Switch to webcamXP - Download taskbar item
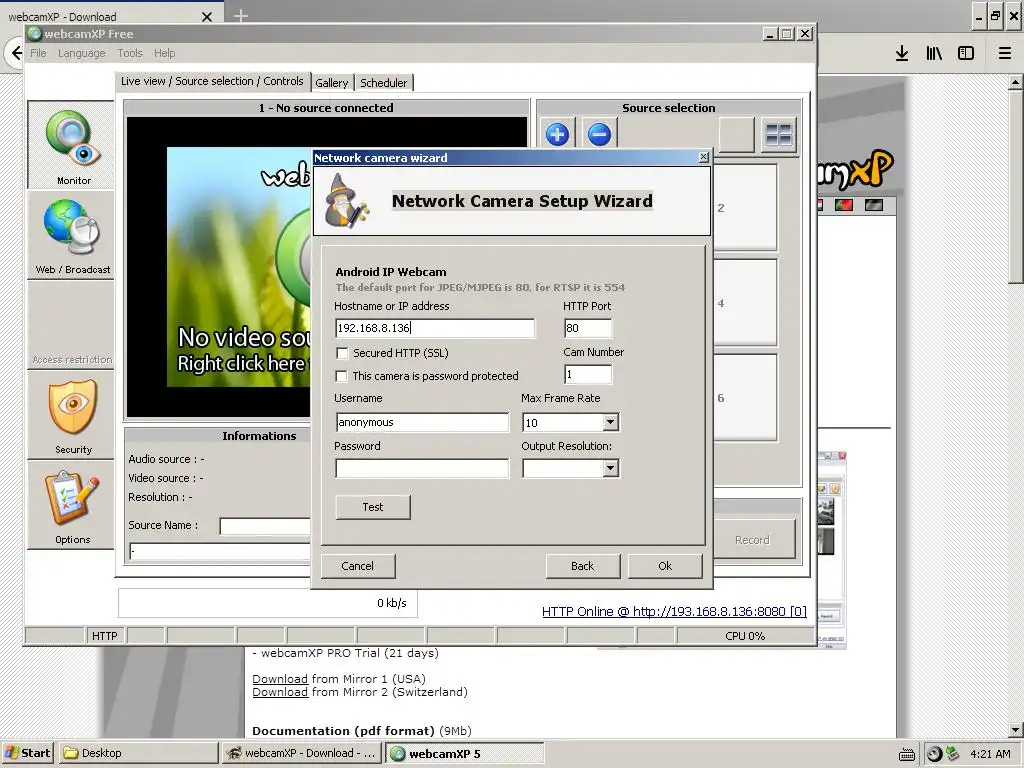 click(x=302, y=753)
